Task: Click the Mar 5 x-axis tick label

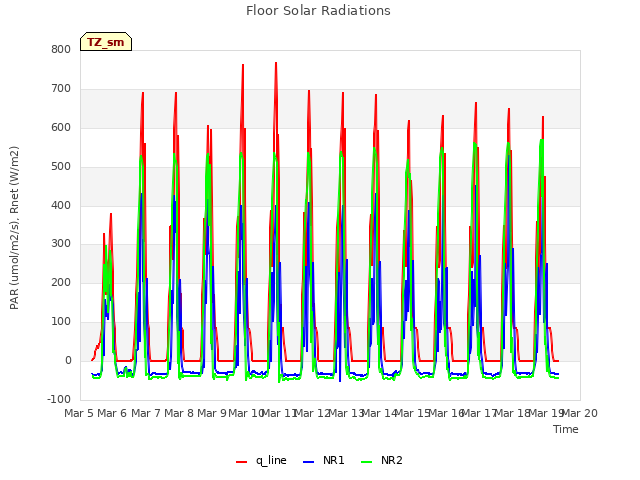Action: pyautogui.click(x=79, y=413)
